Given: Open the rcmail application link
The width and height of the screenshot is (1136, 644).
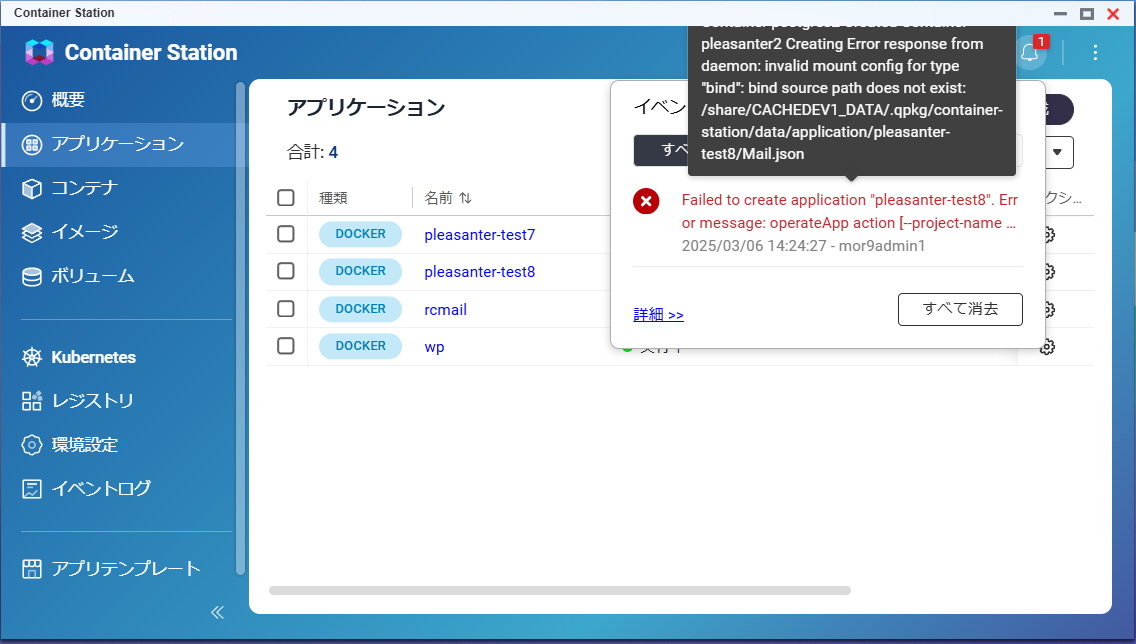Looking at the screenshot, I should click(446, 309).
